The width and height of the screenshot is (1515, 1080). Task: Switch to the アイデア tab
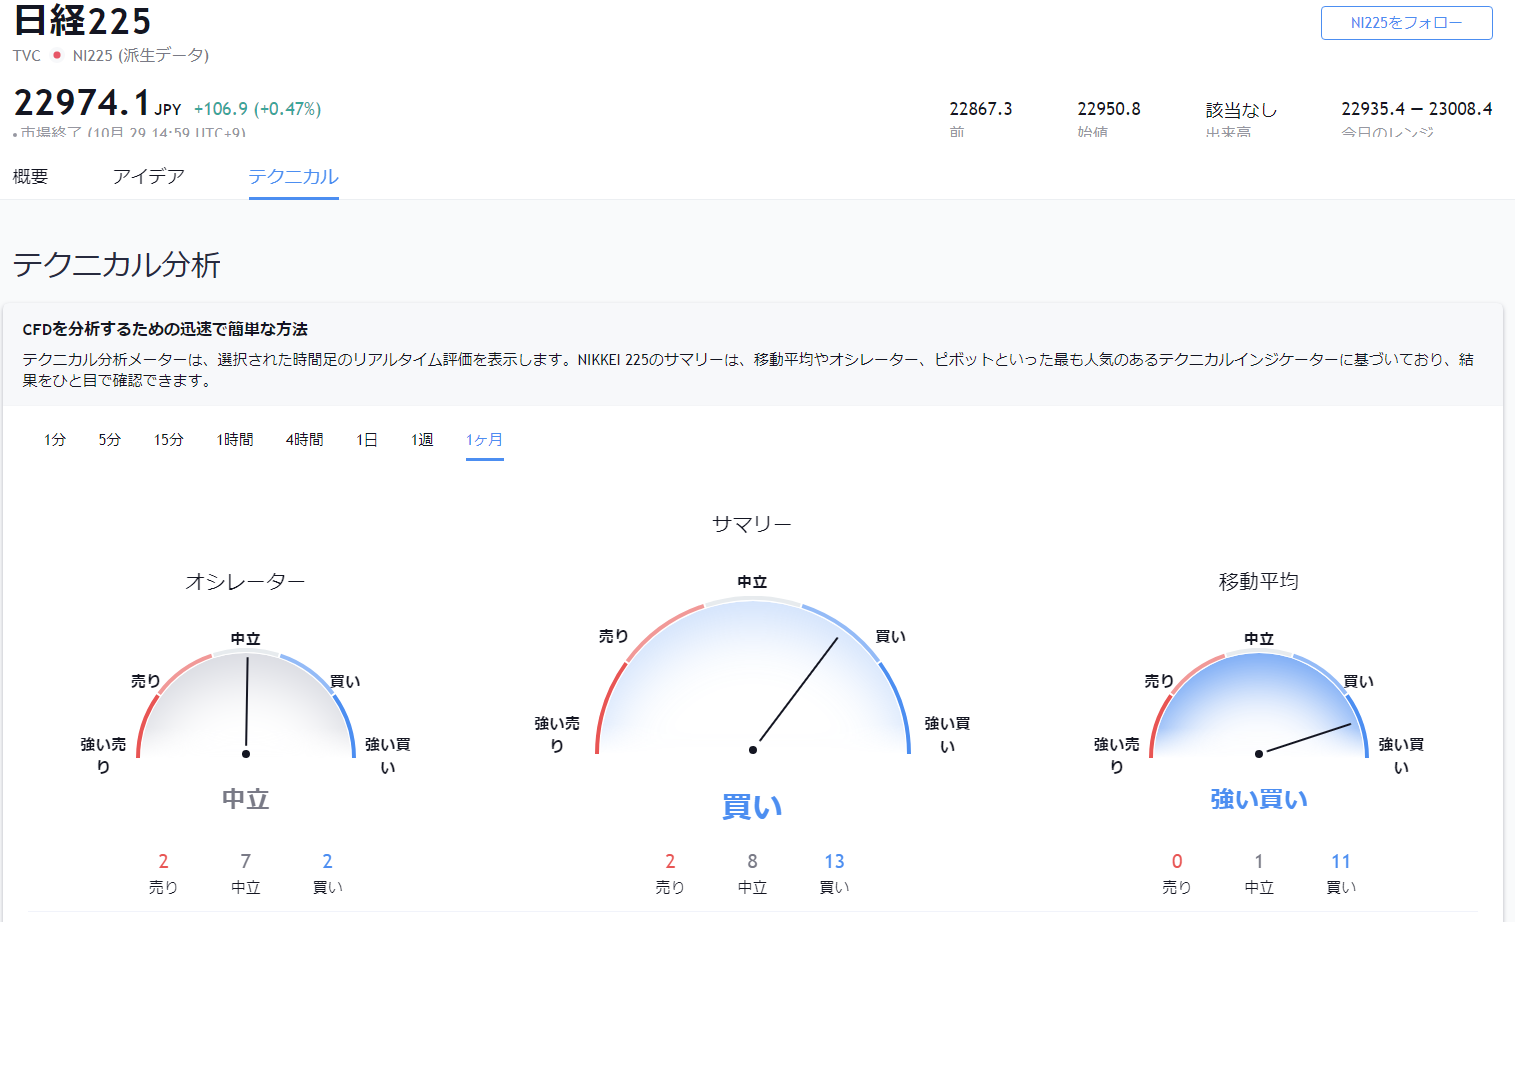tap(149, 177)
